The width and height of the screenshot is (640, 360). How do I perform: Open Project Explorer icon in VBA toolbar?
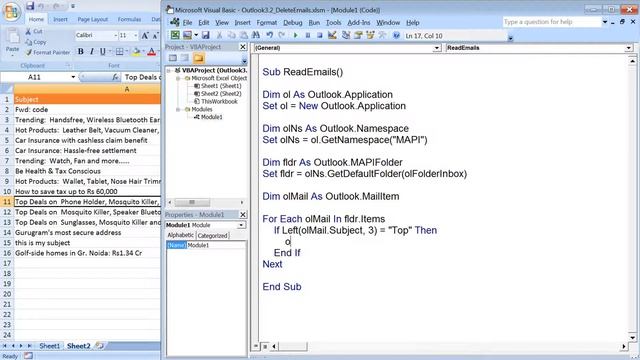(346, 36)
